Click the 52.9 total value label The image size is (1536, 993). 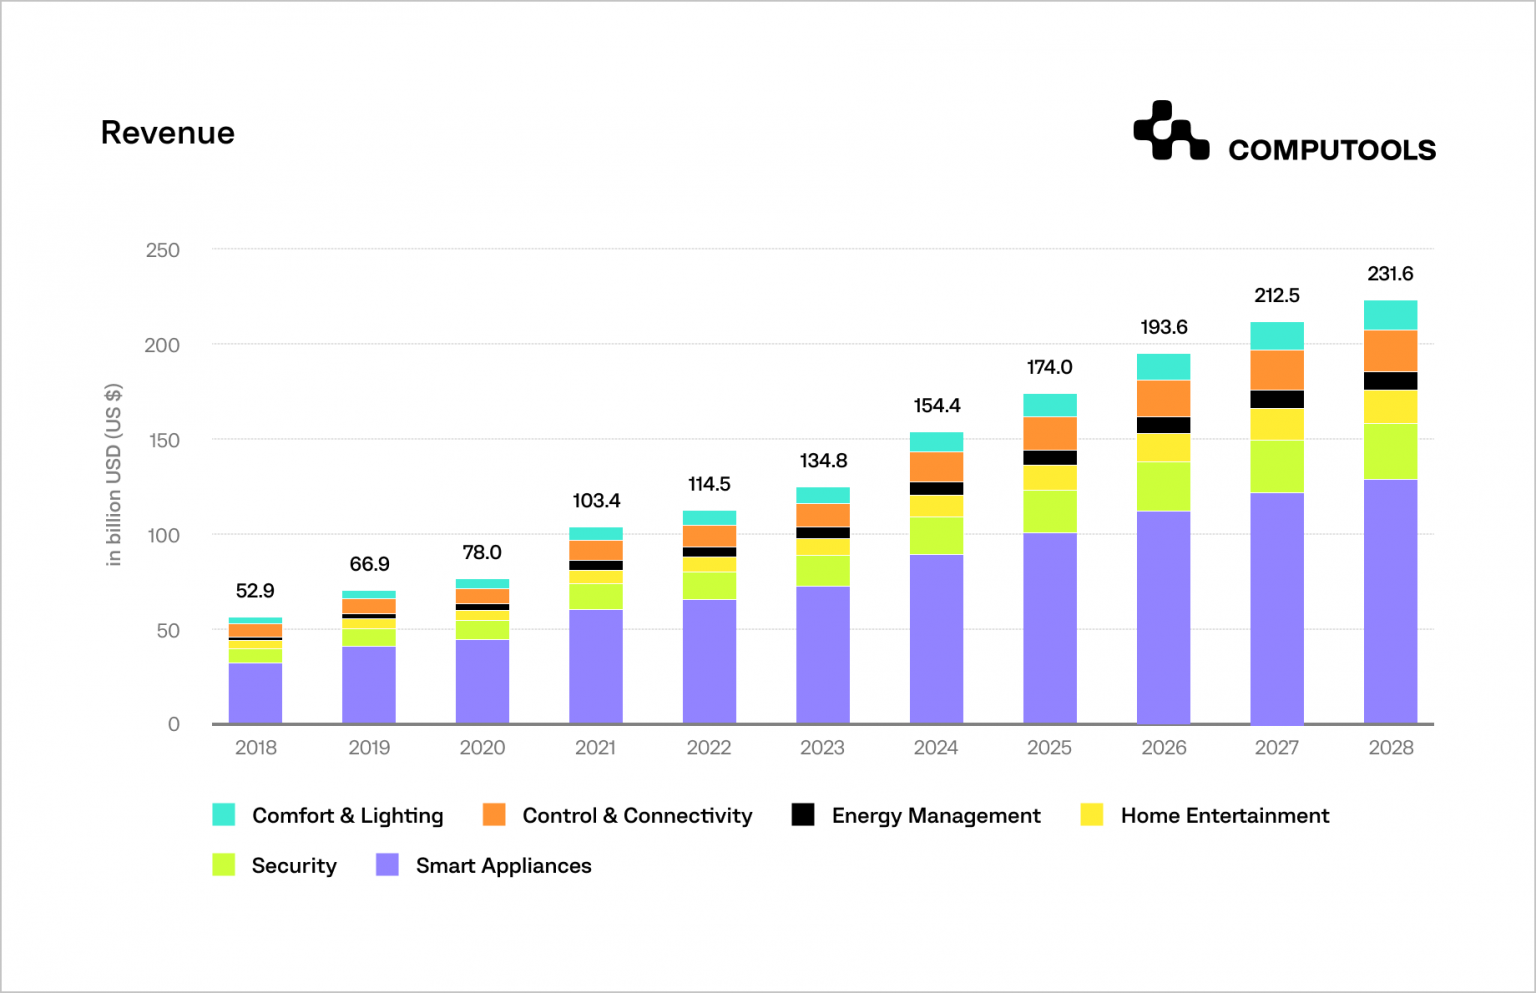click(255, 591)
